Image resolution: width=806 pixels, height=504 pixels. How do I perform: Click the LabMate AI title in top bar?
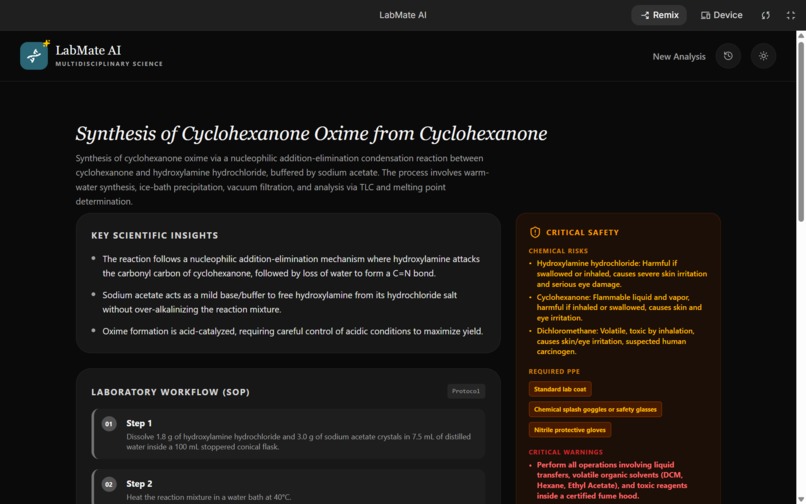[x=403, y=15]
